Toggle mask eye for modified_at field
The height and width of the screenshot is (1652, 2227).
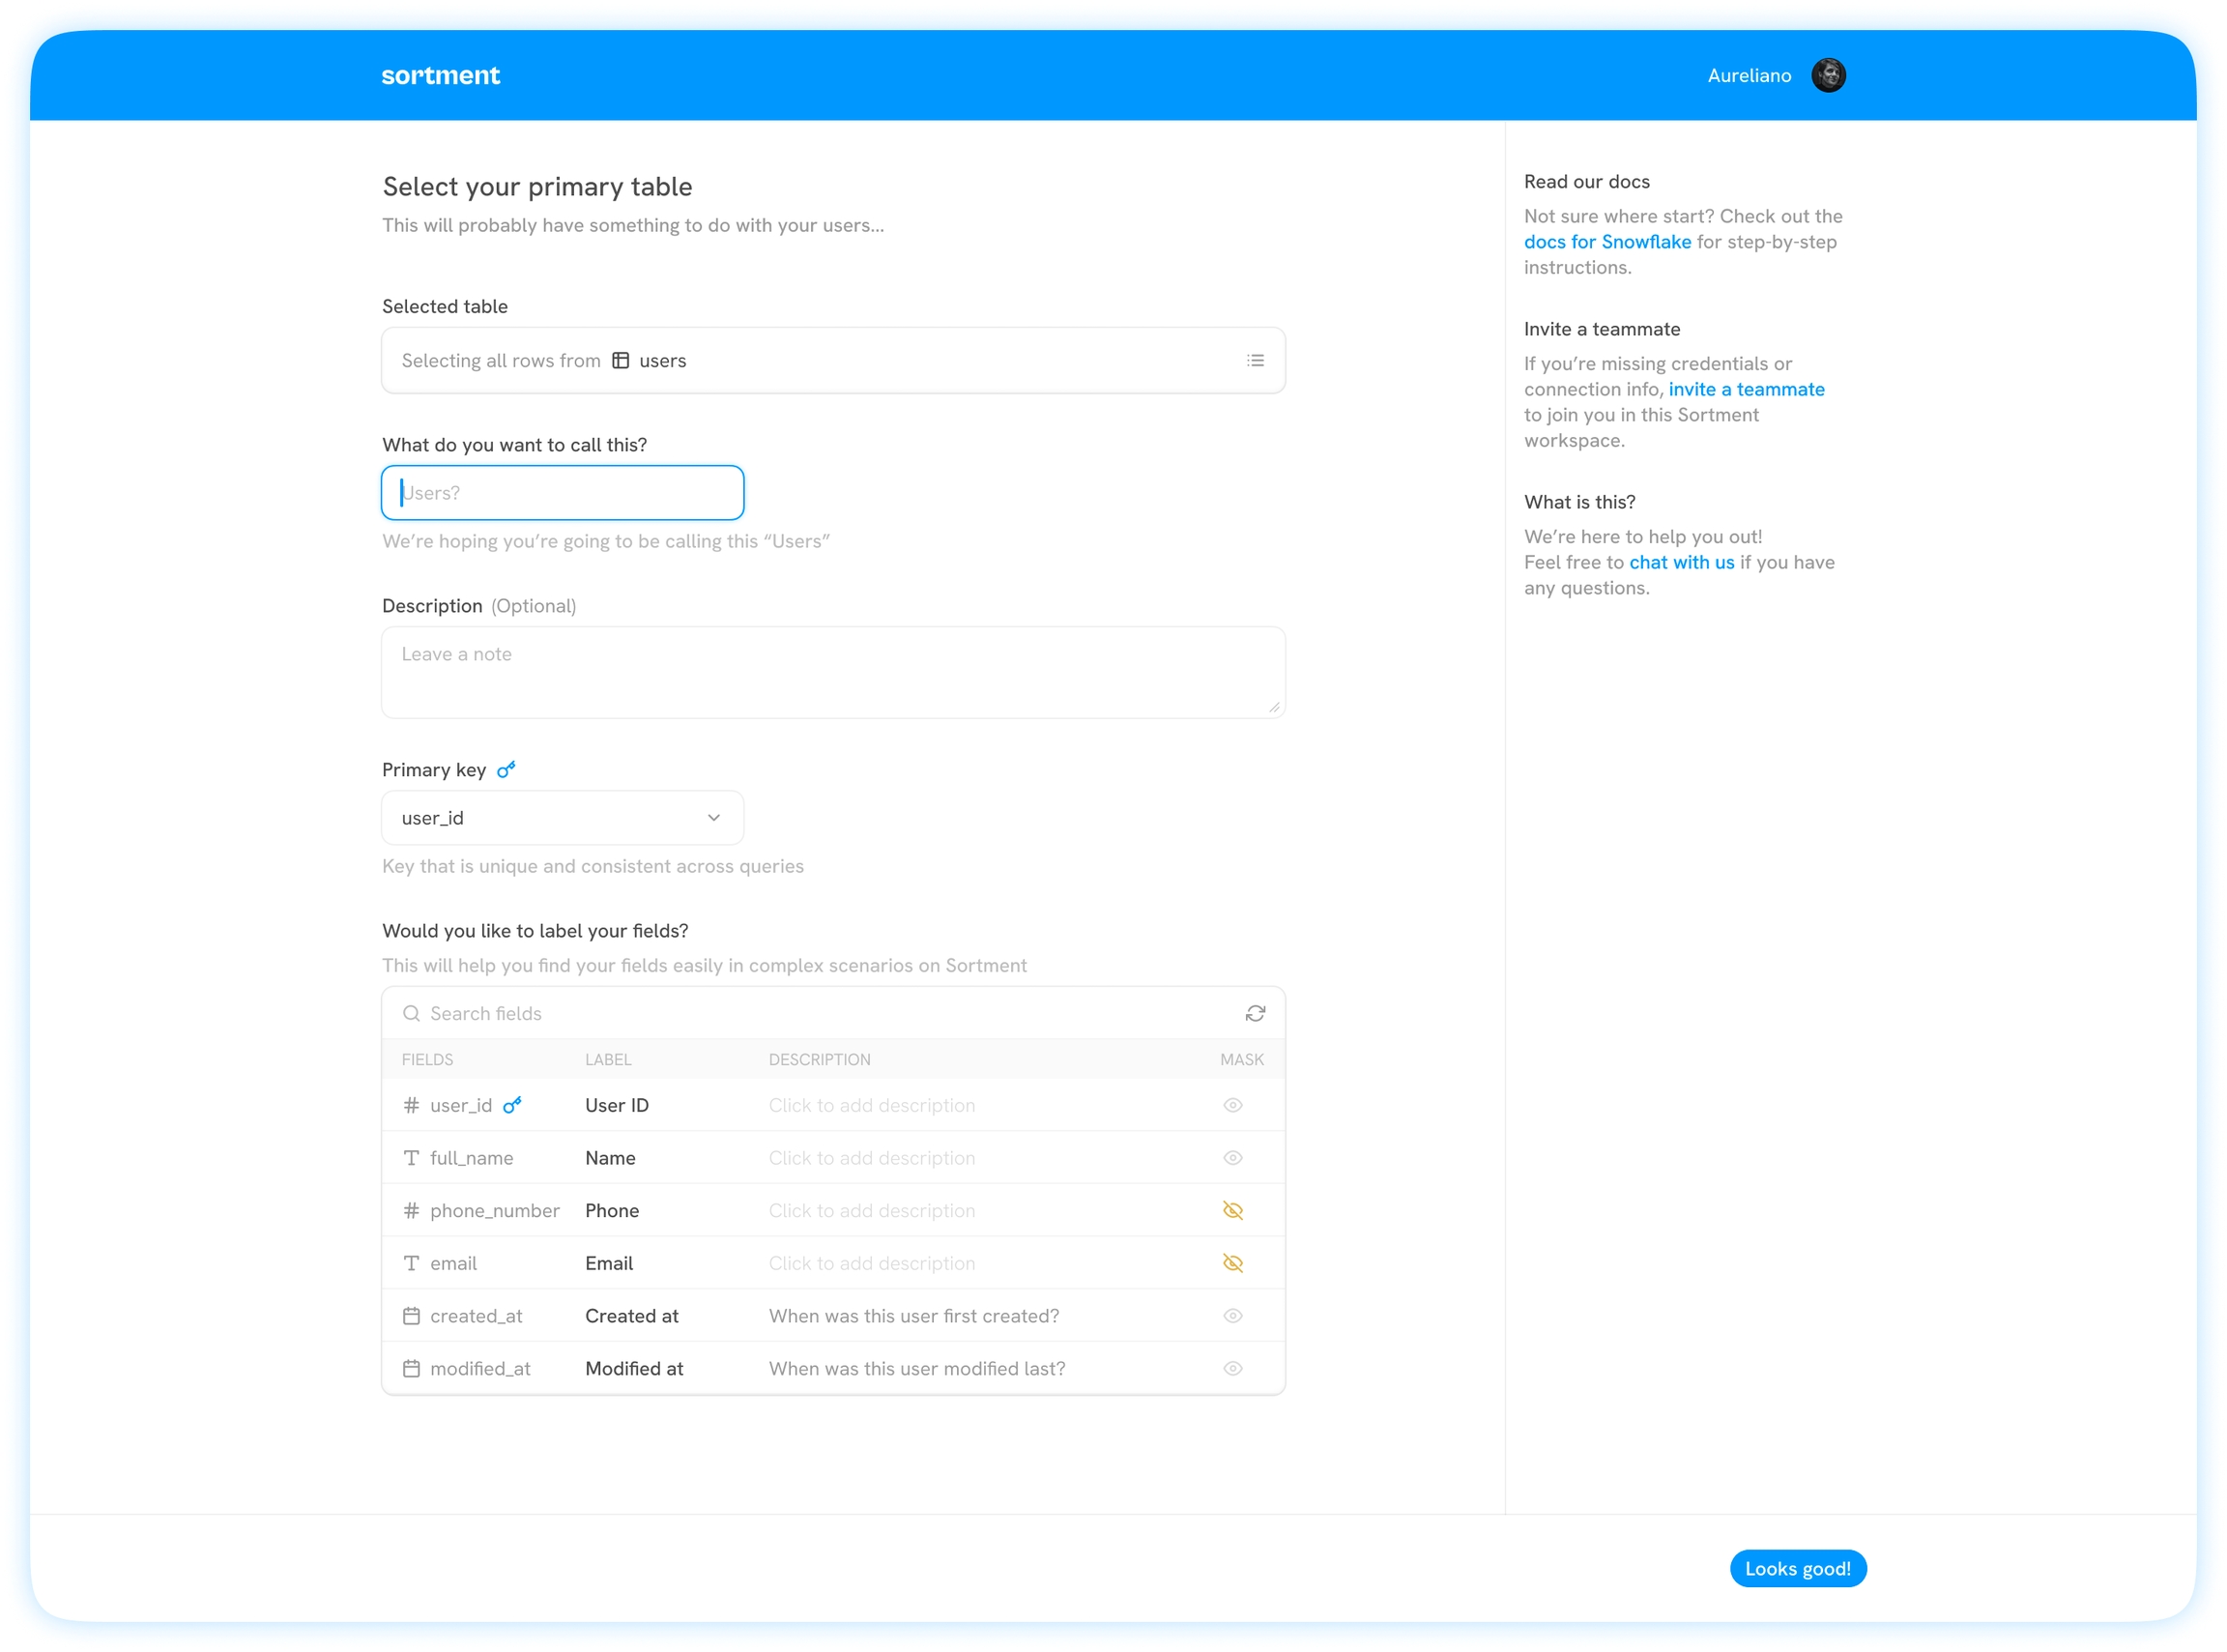[1232, 1368]
